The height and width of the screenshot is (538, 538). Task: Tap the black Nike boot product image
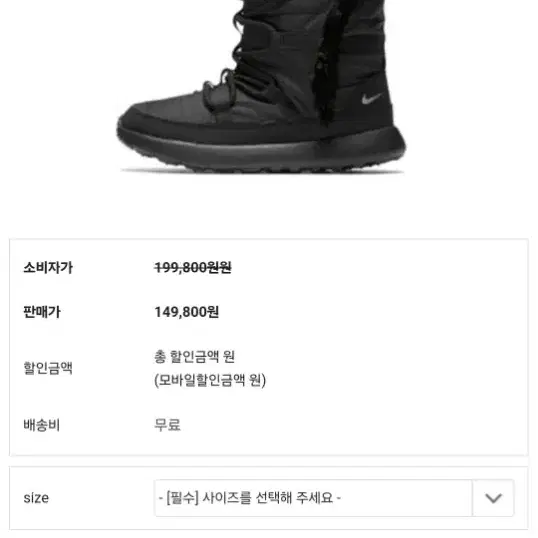[x=261, y=86]
